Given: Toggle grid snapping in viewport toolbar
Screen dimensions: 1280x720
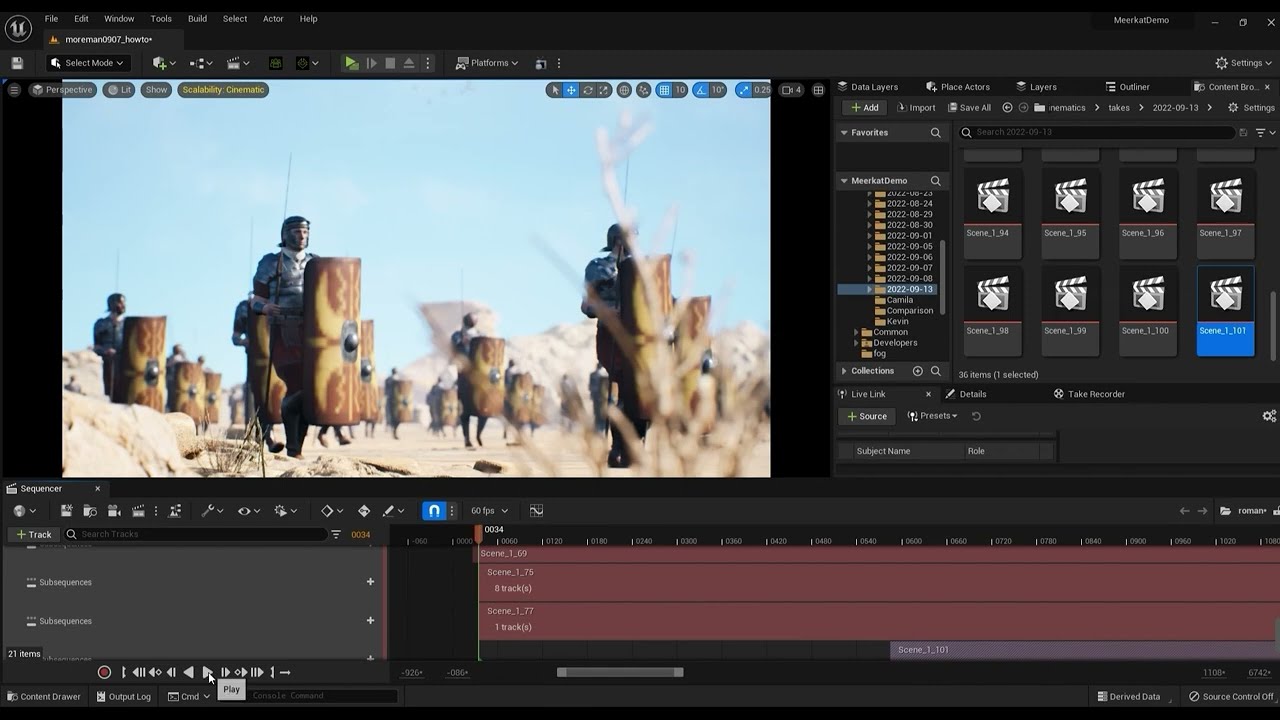Looking at the screenshot, I should [664, 90].
